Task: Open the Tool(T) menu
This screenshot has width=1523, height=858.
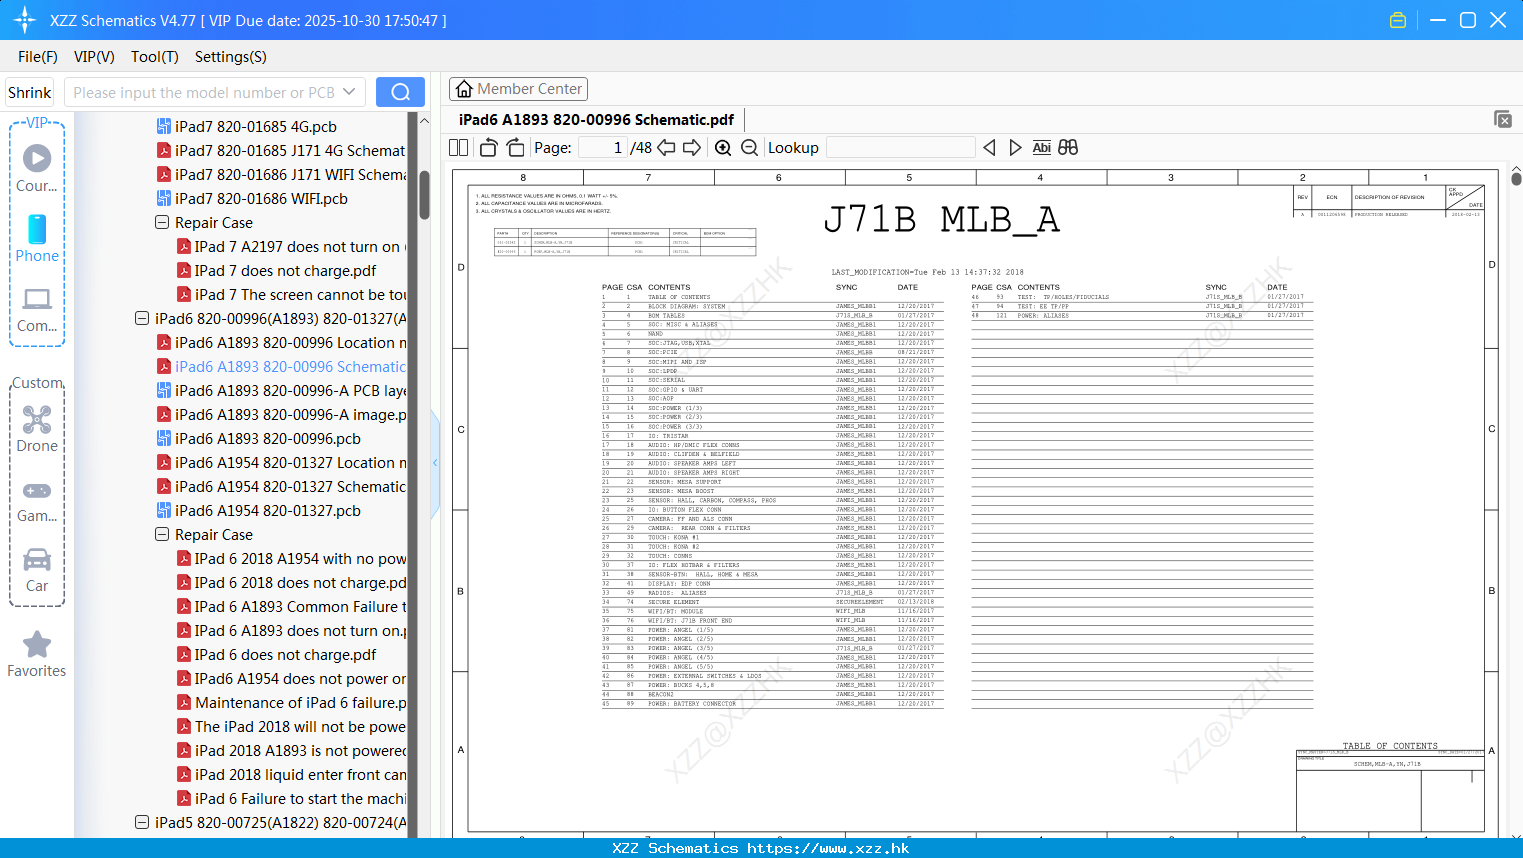Action: coord(155,57)
